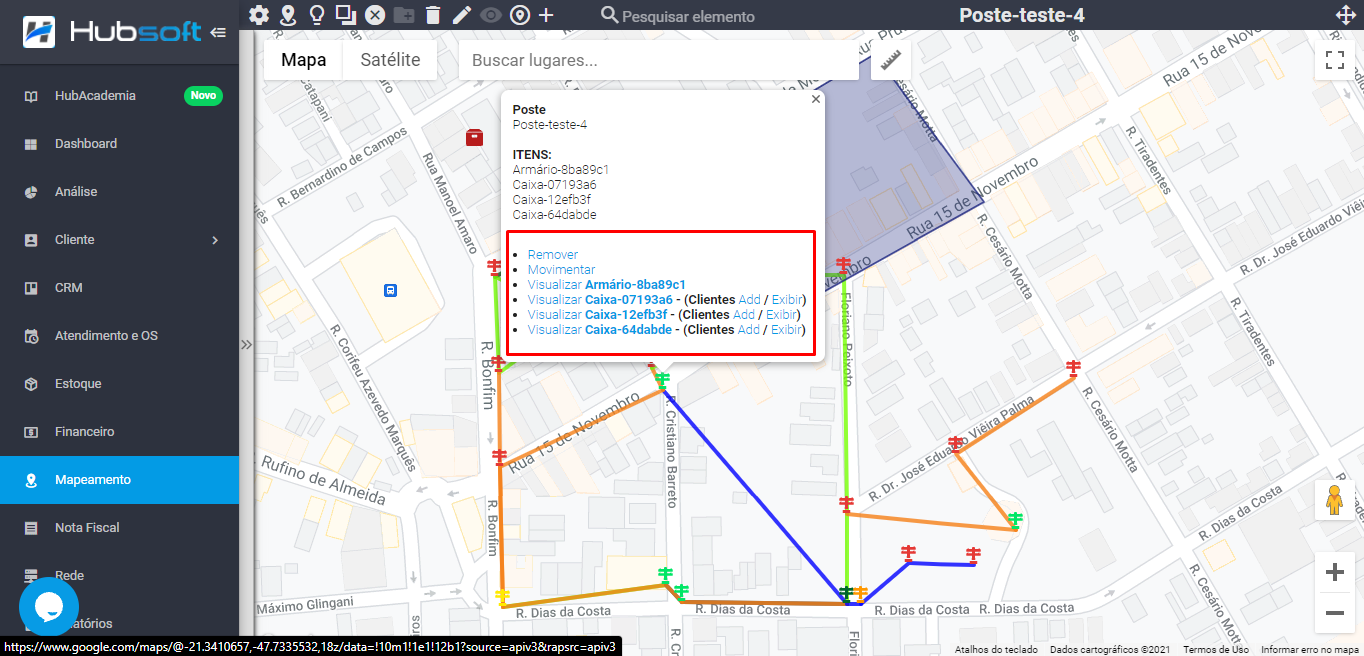1364x656 pixels.
Task: Click Add clients for Caixa-12efb3f
Action: (744, 315)
